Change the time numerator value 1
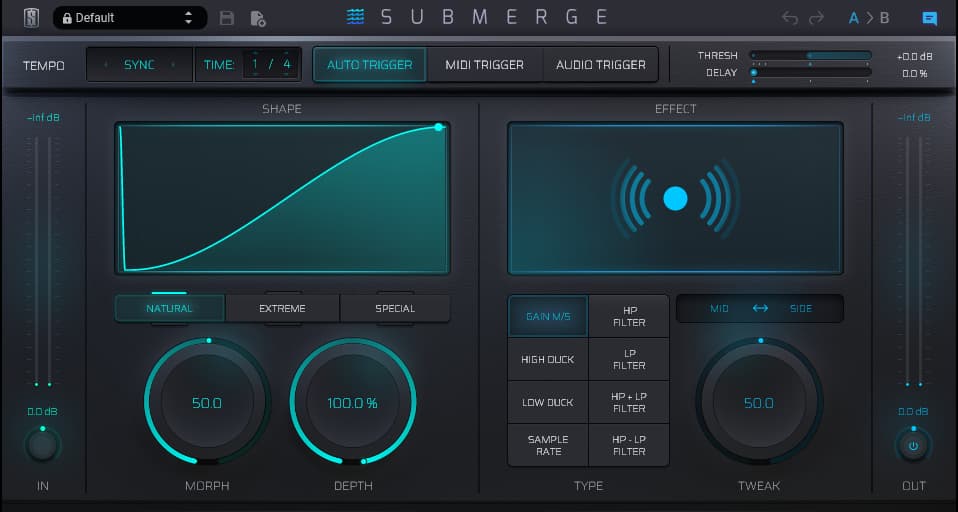 pyautogui.click(x=255, y=64)
